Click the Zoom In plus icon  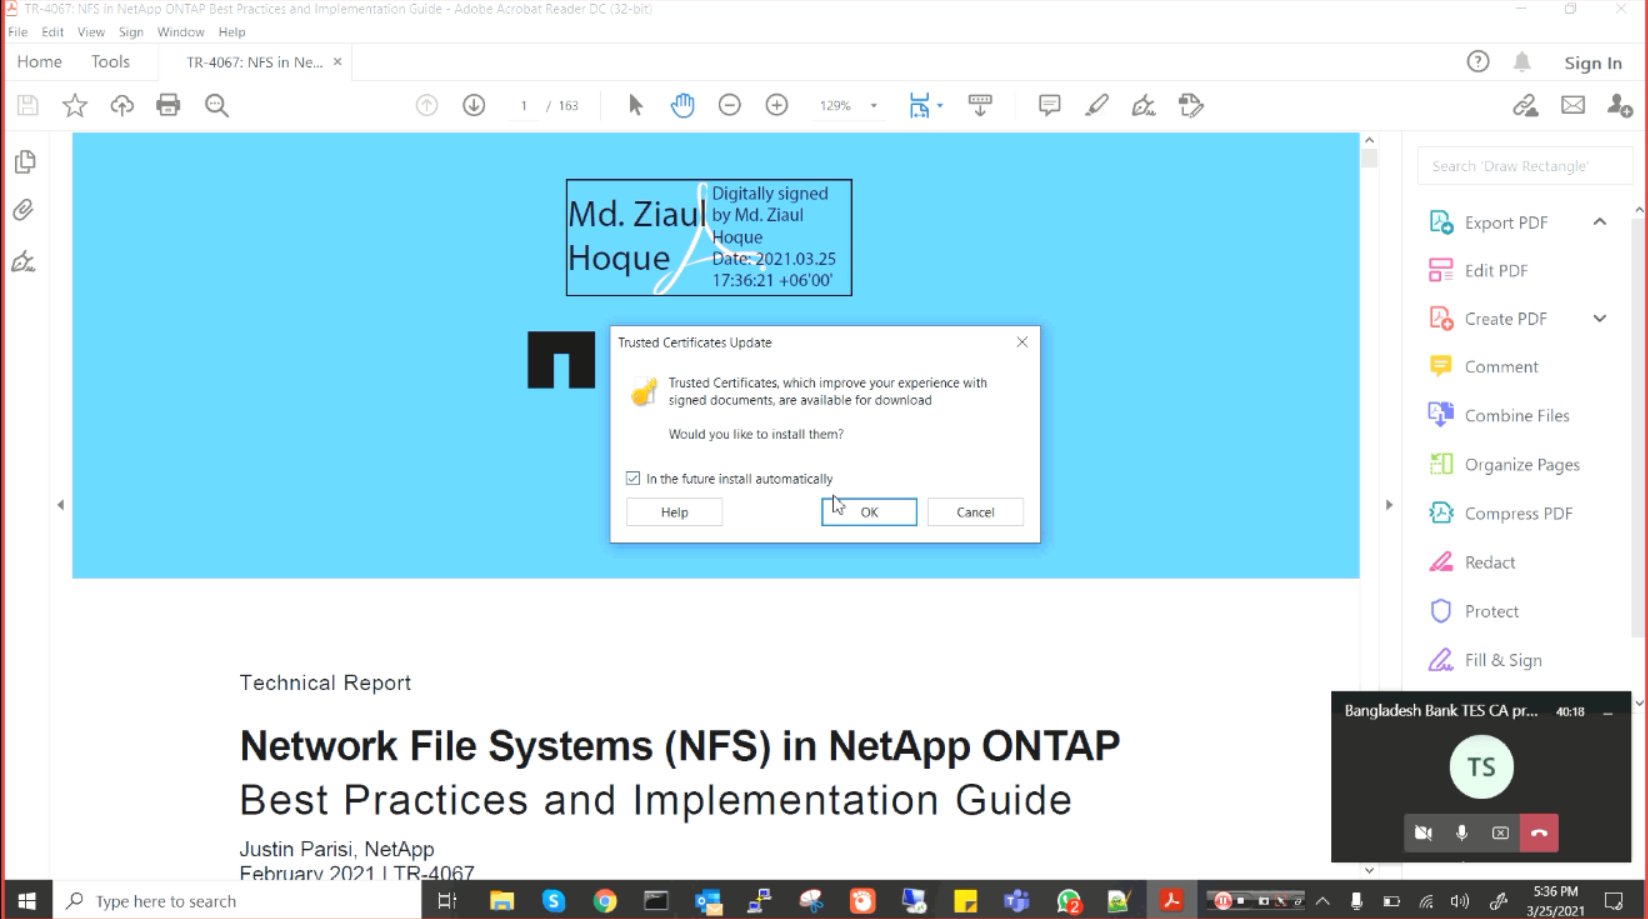776,105
